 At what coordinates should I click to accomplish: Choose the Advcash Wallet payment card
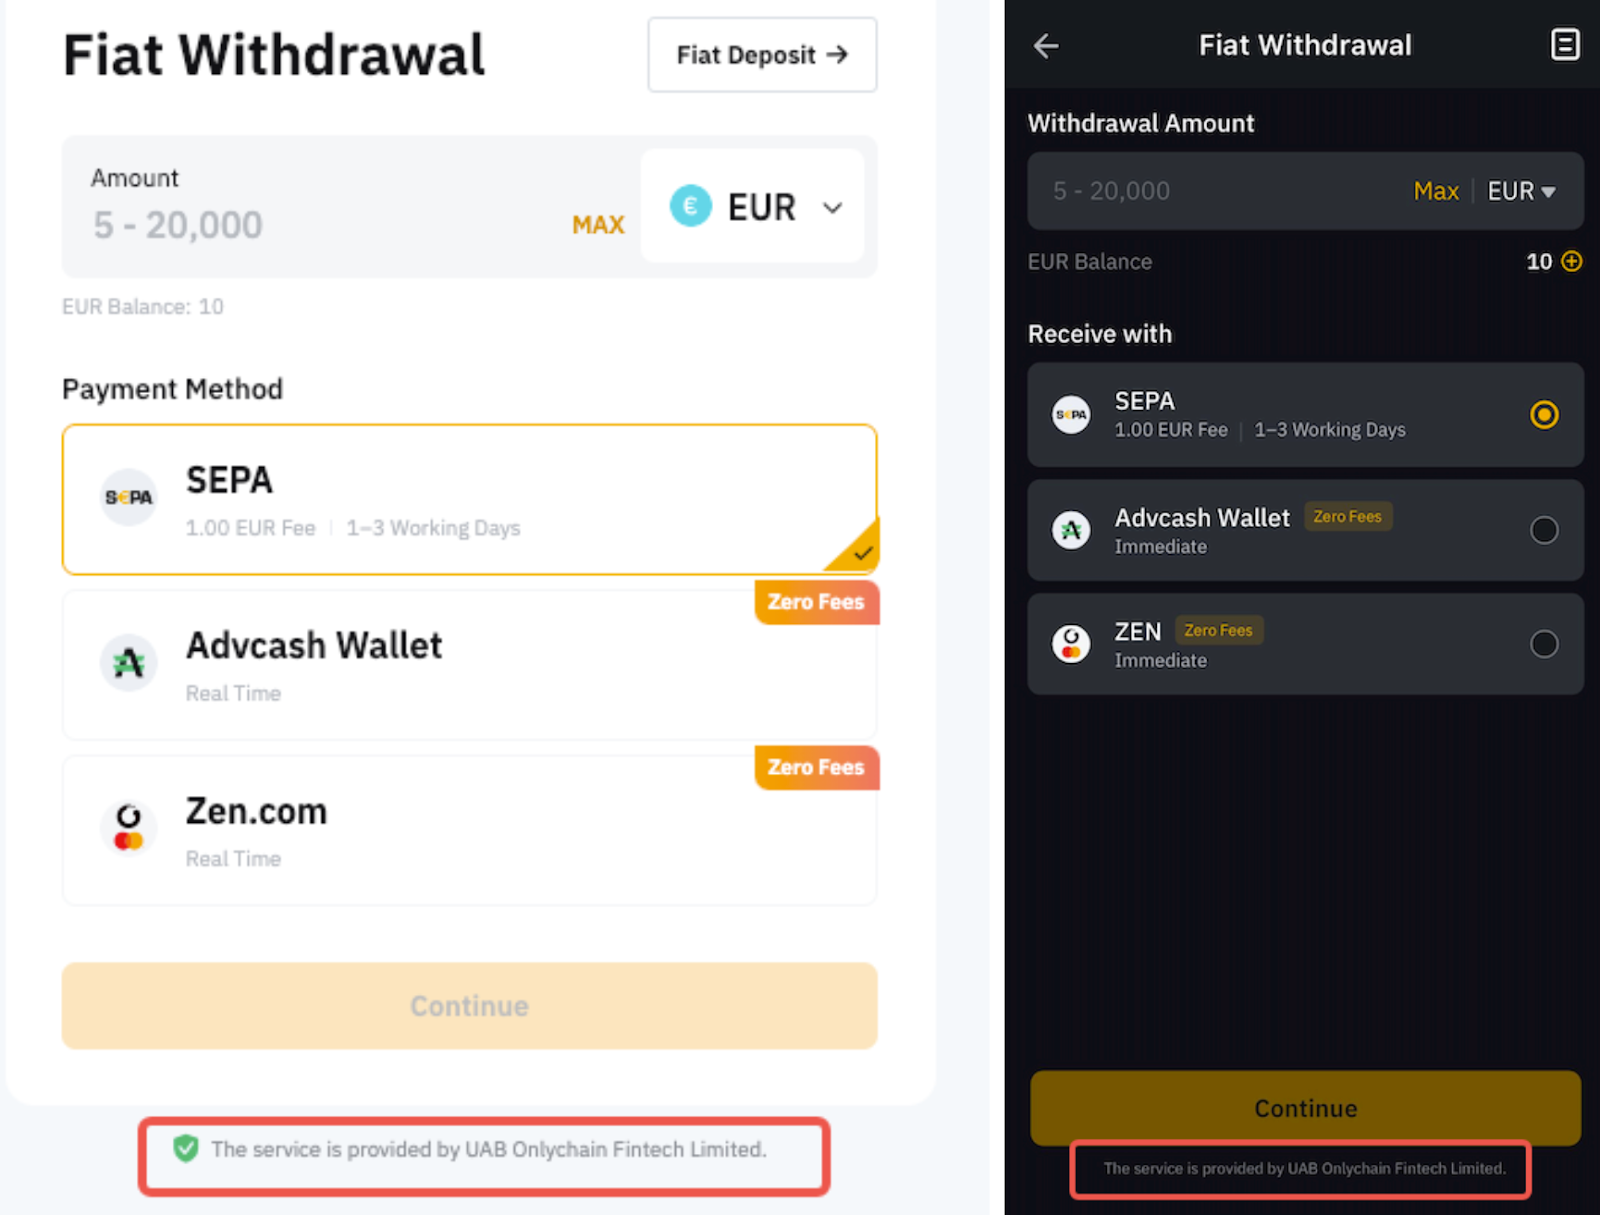pyautogui.click(x=469, y=666)
